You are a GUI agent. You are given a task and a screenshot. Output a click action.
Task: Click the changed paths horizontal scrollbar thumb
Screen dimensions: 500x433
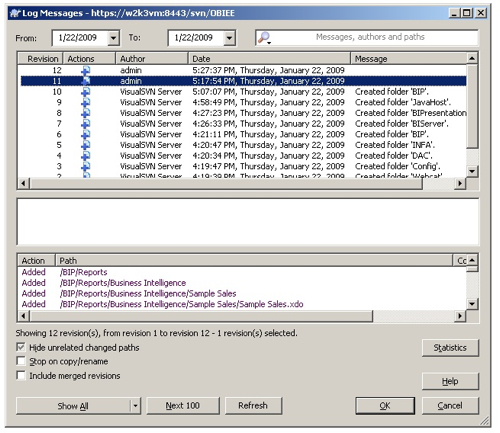(201, 316)
